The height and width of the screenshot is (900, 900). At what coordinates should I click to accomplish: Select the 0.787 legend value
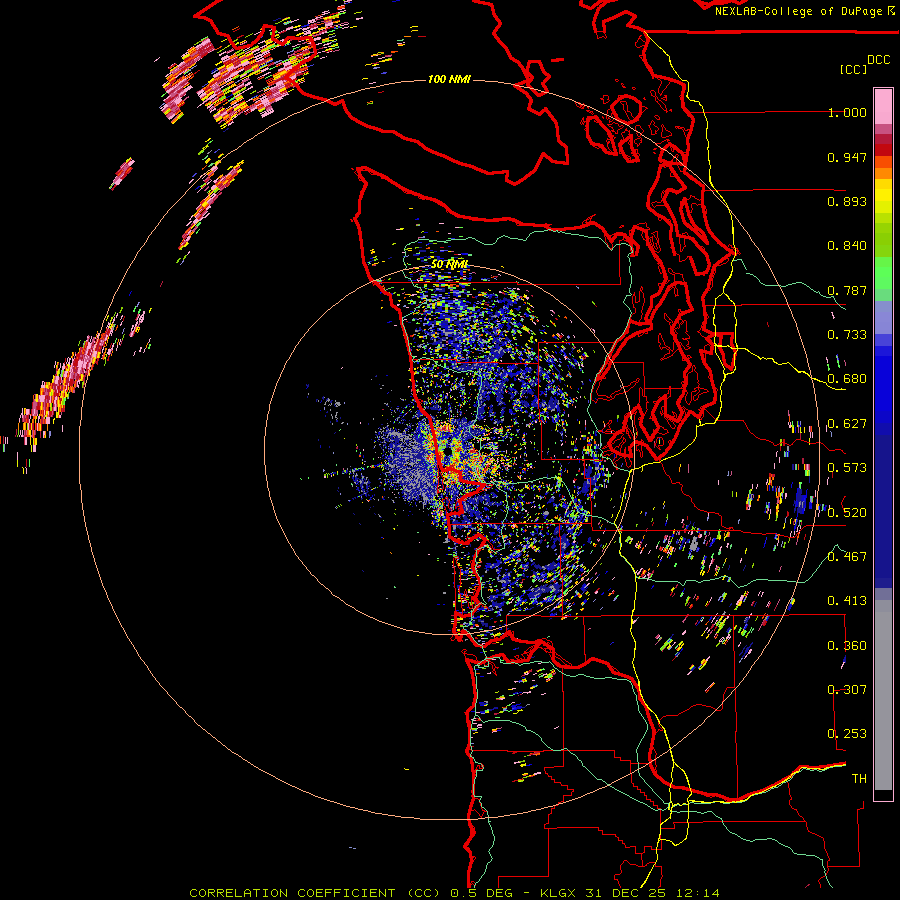(847, 290)
